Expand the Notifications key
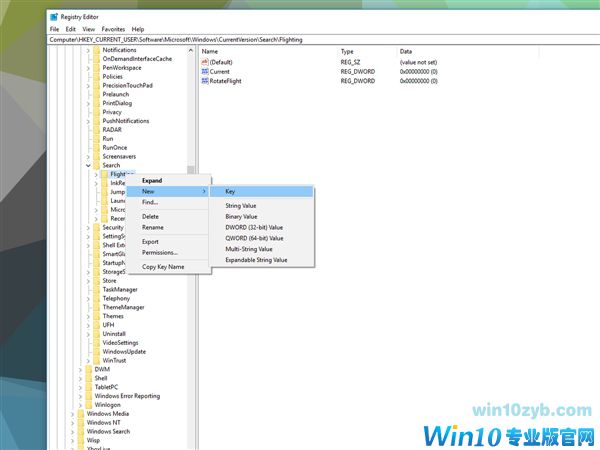The height and width of the screenshot is (450, 600). (88, 50)
